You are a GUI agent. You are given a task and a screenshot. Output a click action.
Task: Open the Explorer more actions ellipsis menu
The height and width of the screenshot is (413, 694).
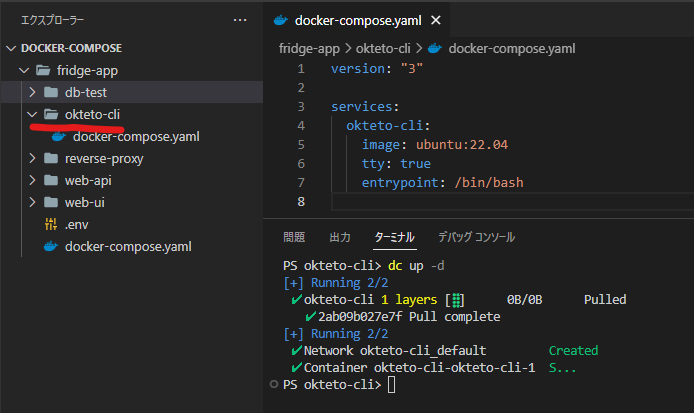(x=239, y=20)
